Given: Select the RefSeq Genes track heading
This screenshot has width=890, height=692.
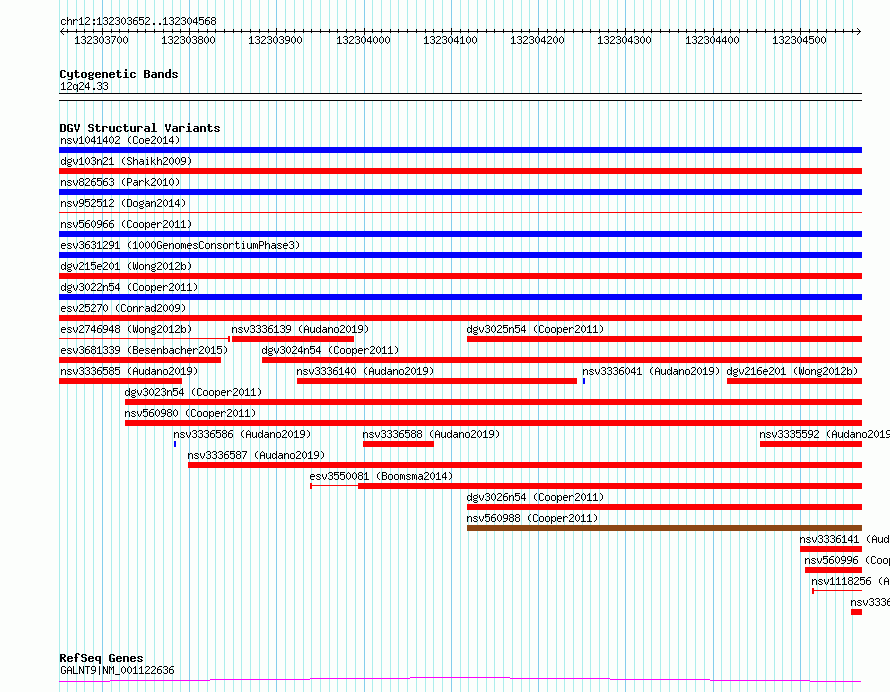Looking at the screenshot, I should tap(101, 658).
